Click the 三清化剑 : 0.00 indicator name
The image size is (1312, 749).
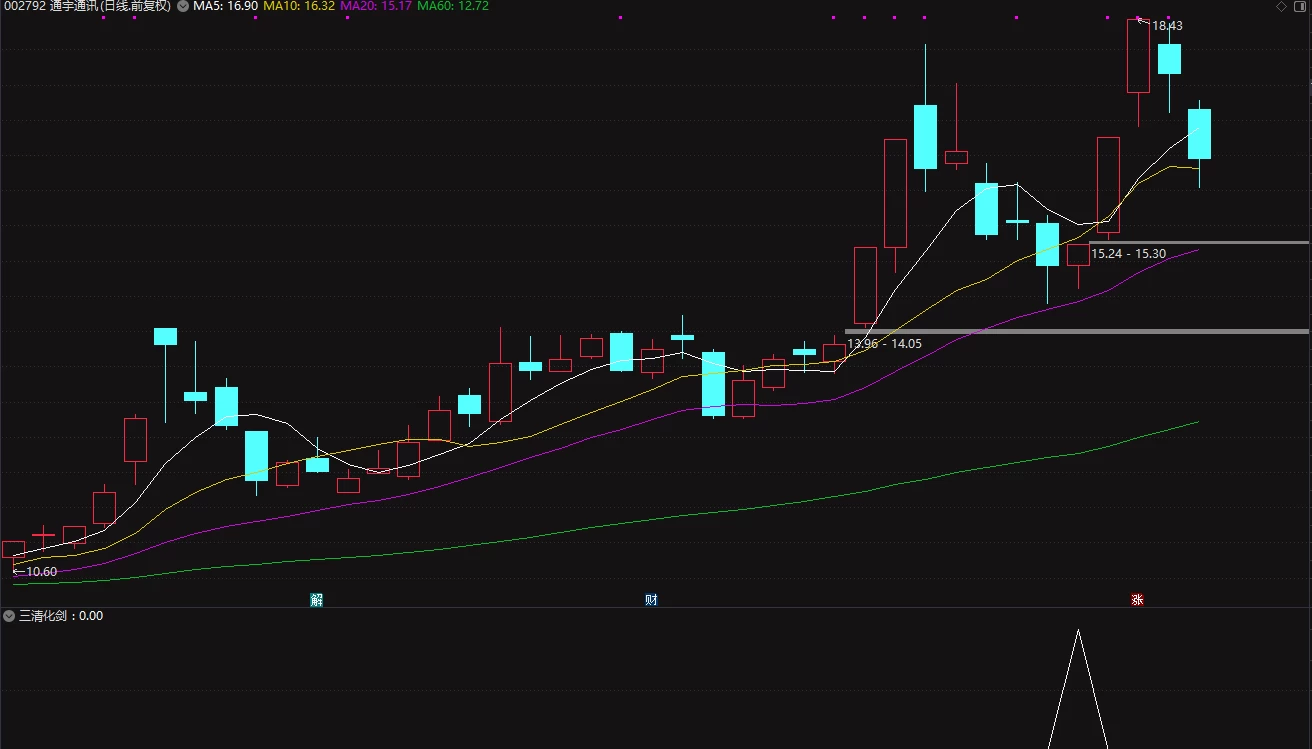click(x=61, y=616)
